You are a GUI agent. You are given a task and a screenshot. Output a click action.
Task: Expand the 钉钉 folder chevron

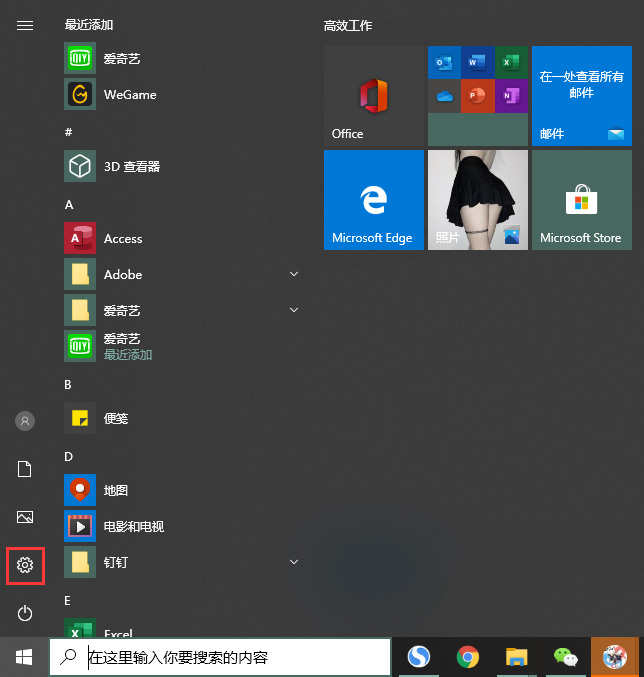click(294, 562)
